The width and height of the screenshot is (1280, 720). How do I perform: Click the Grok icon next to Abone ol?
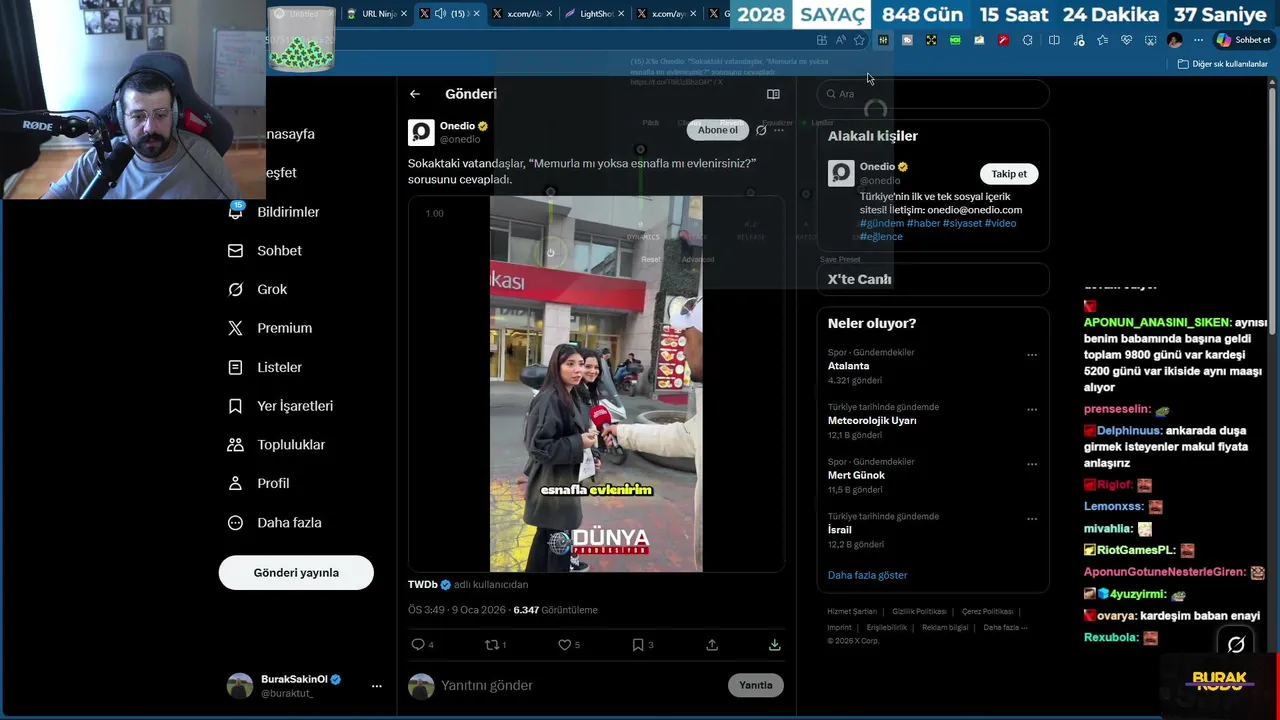coord(761,130)
